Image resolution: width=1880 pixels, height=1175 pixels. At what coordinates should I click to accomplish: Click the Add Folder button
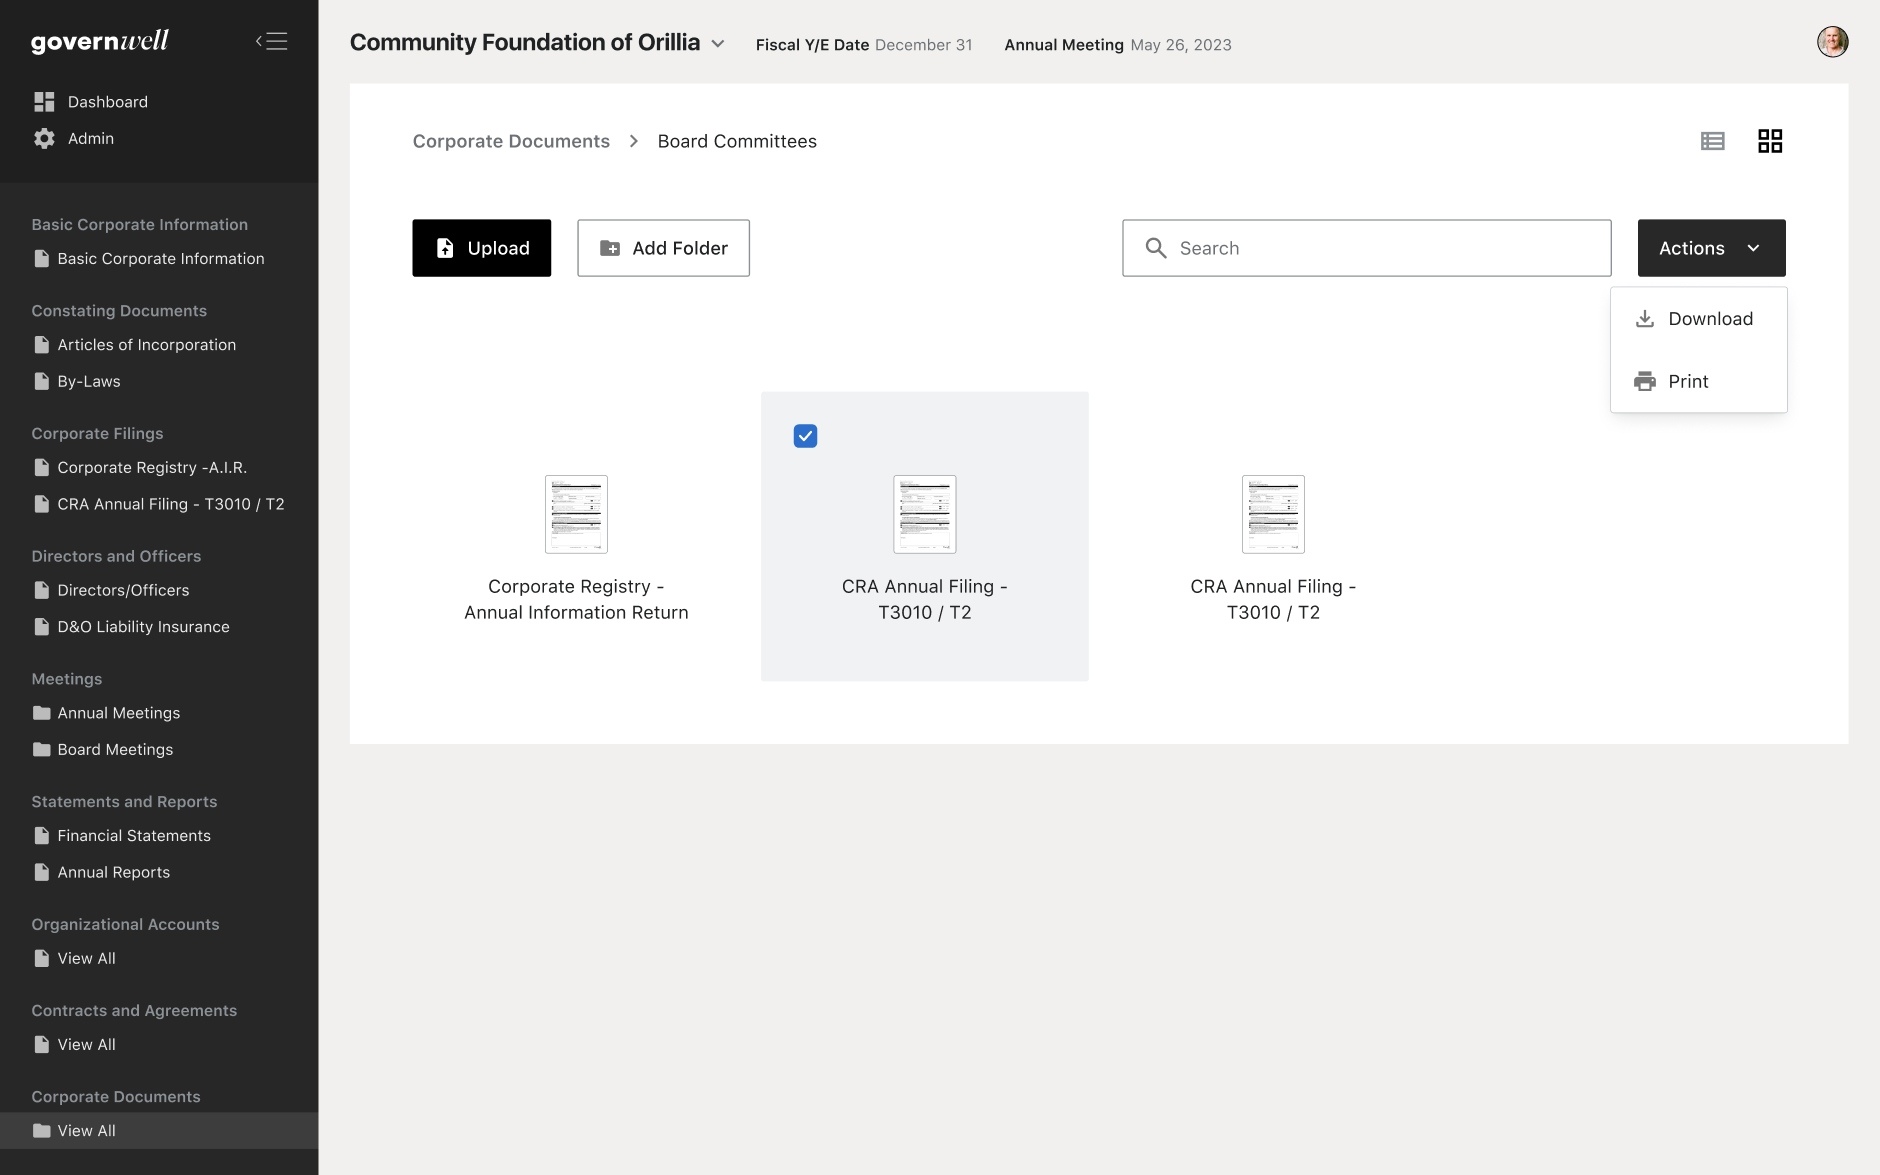663,248
